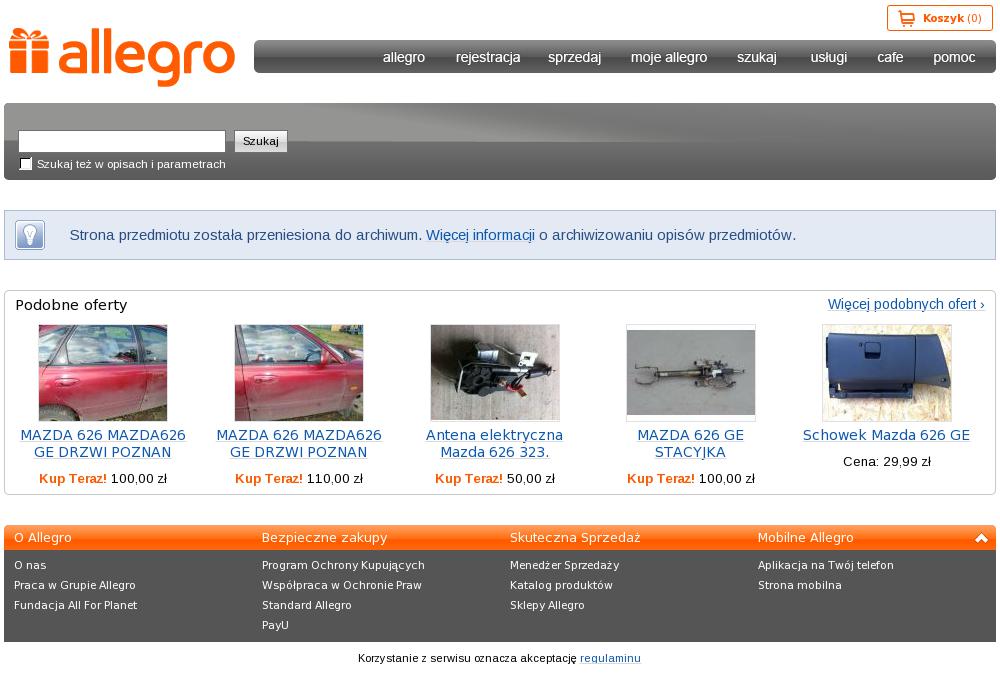This screenshot has width=1000, height=678.
Task: Open Strona mobilna link
Action: [800, 585]
